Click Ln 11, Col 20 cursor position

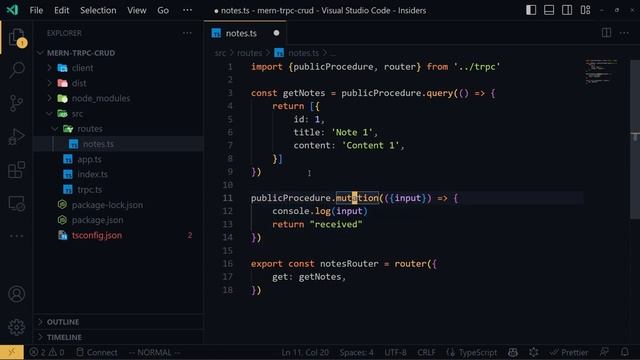(305, 352)
